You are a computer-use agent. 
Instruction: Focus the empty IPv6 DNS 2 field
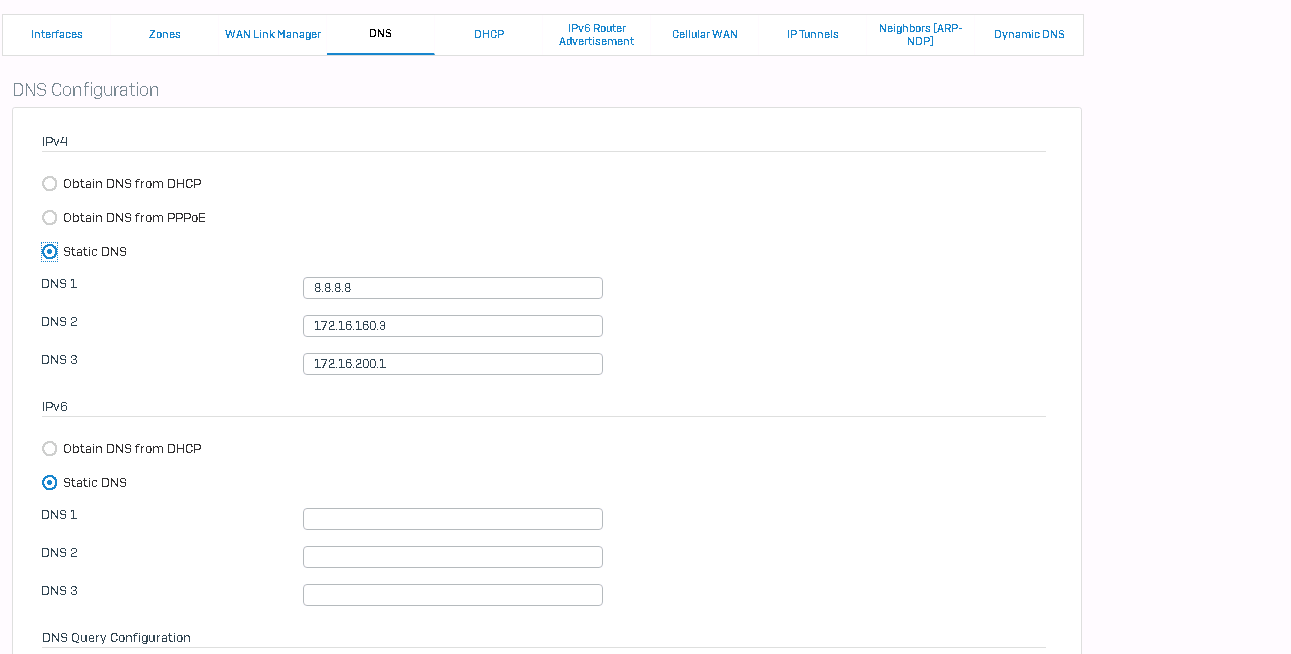click(x=452, y=557)
